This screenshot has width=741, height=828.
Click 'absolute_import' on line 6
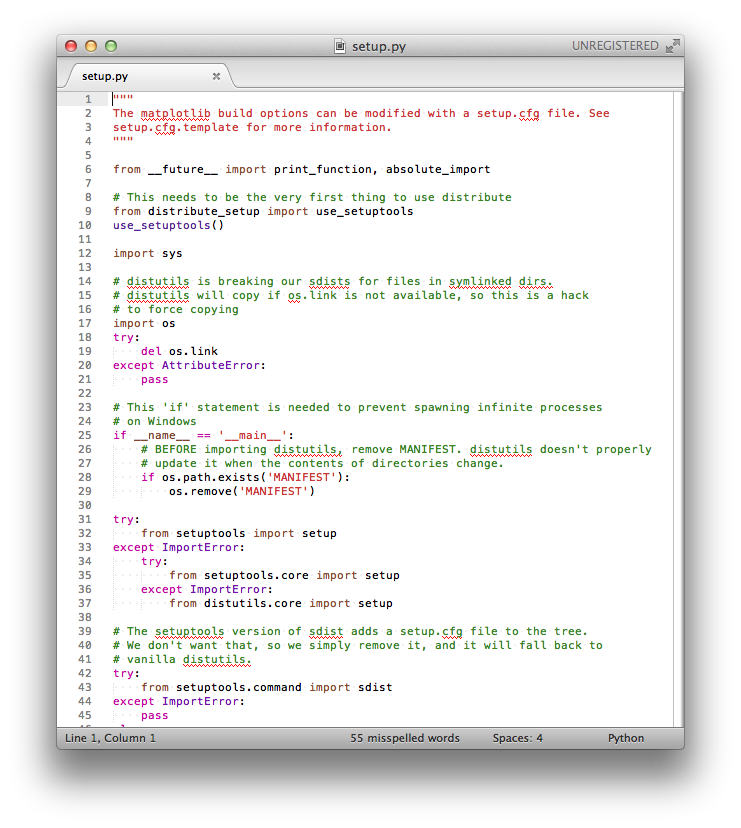click(x=438, y=170)
